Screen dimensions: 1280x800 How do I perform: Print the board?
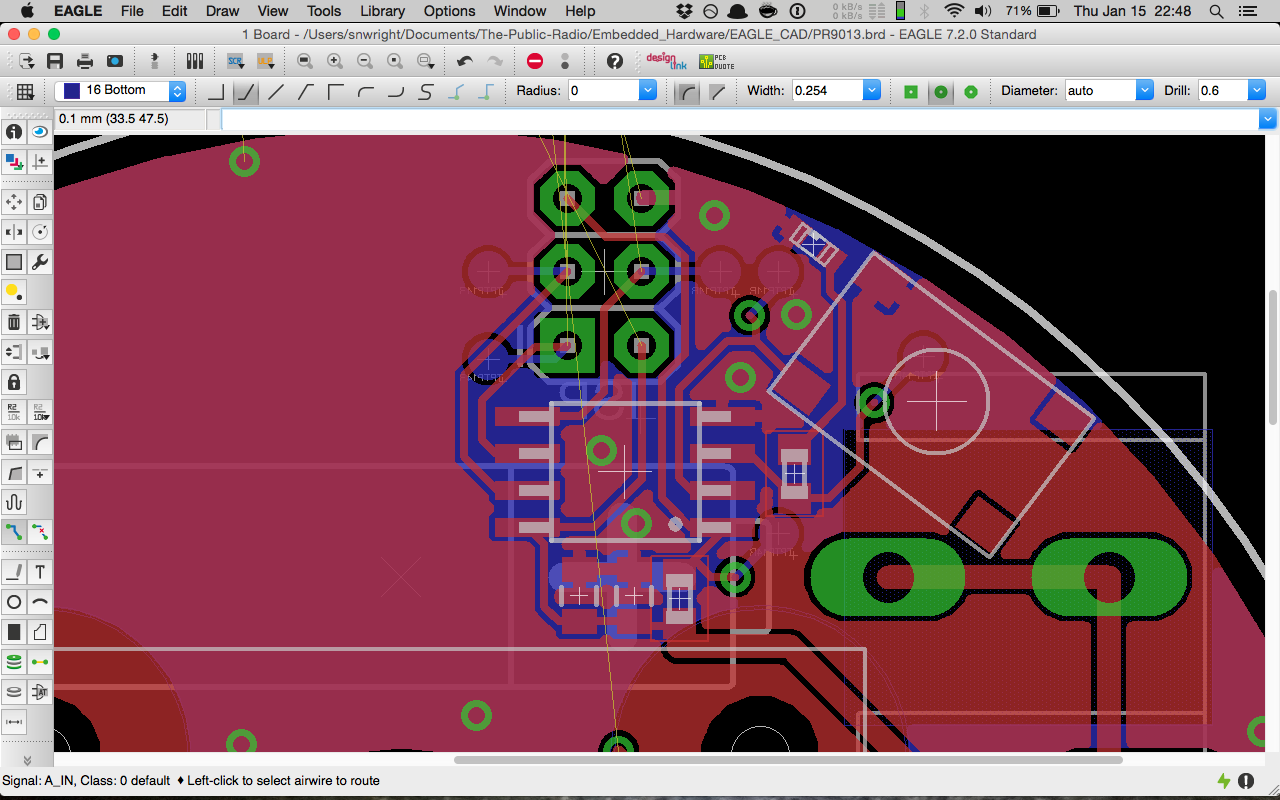[x=85, y=61]
